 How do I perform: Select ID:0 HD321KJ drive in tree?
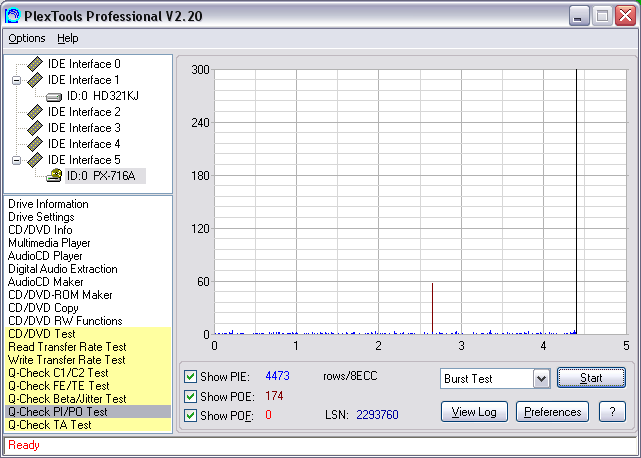pyautogui.click(x=103, y=96)
